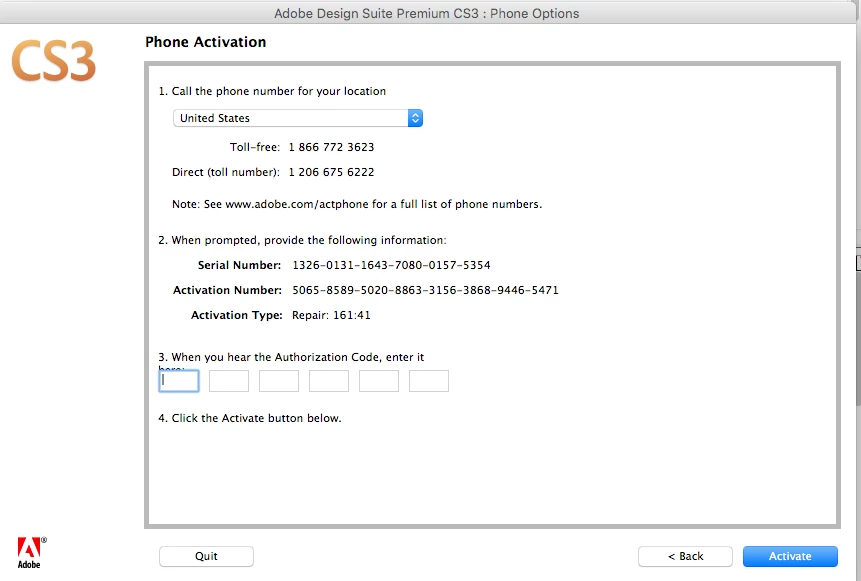Click the third Authorization Code field
Viewport: 861px width, 581px height.
click(279, 381)
